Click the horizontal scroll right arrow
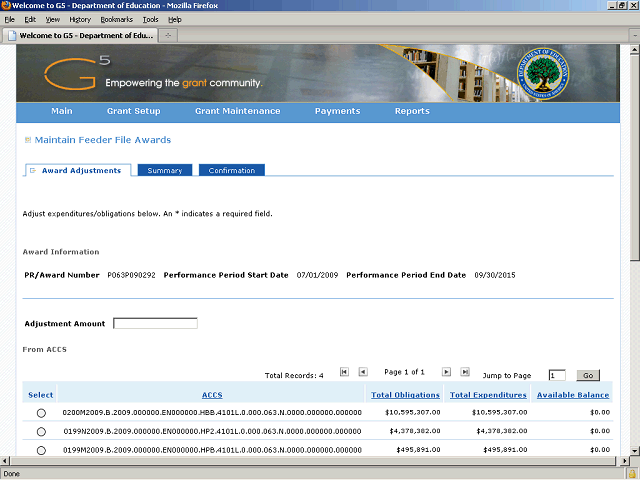Image resolution: width=640 pixels, height=480 pixels. coord(624,461)
